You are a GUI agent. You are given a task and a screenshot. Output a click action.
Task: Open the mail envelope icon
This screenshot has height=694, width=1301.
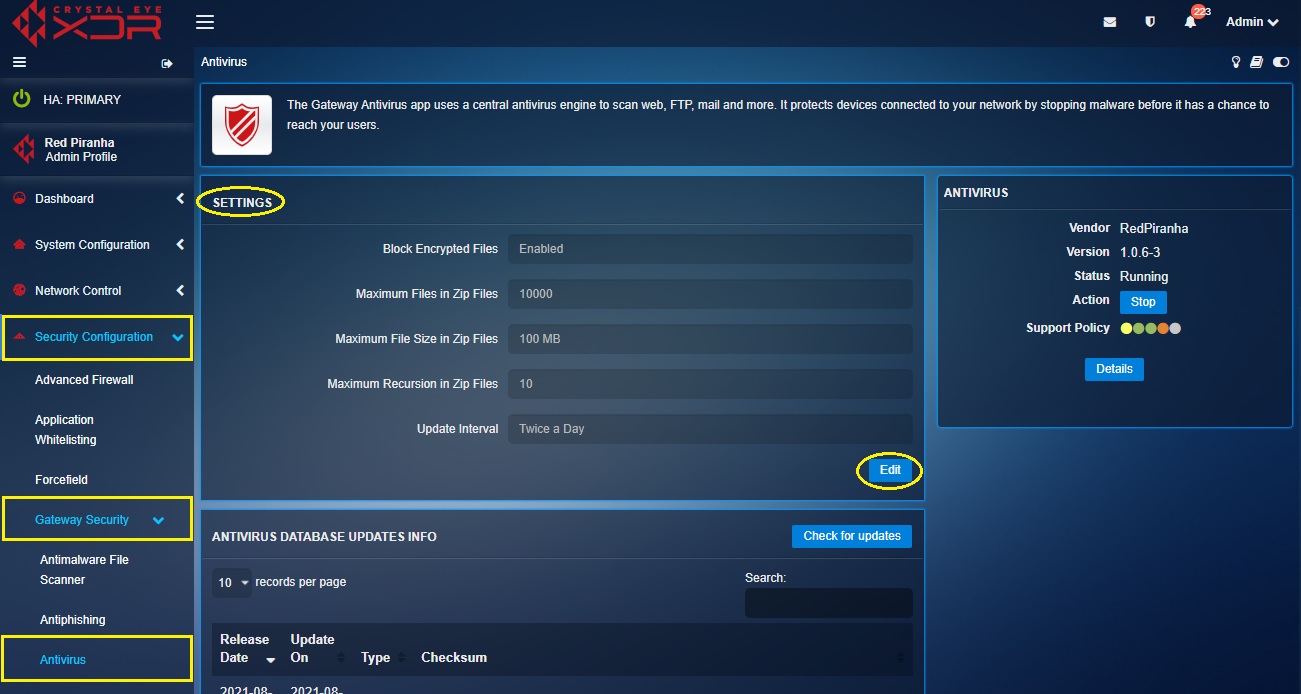click(1110, 22)
